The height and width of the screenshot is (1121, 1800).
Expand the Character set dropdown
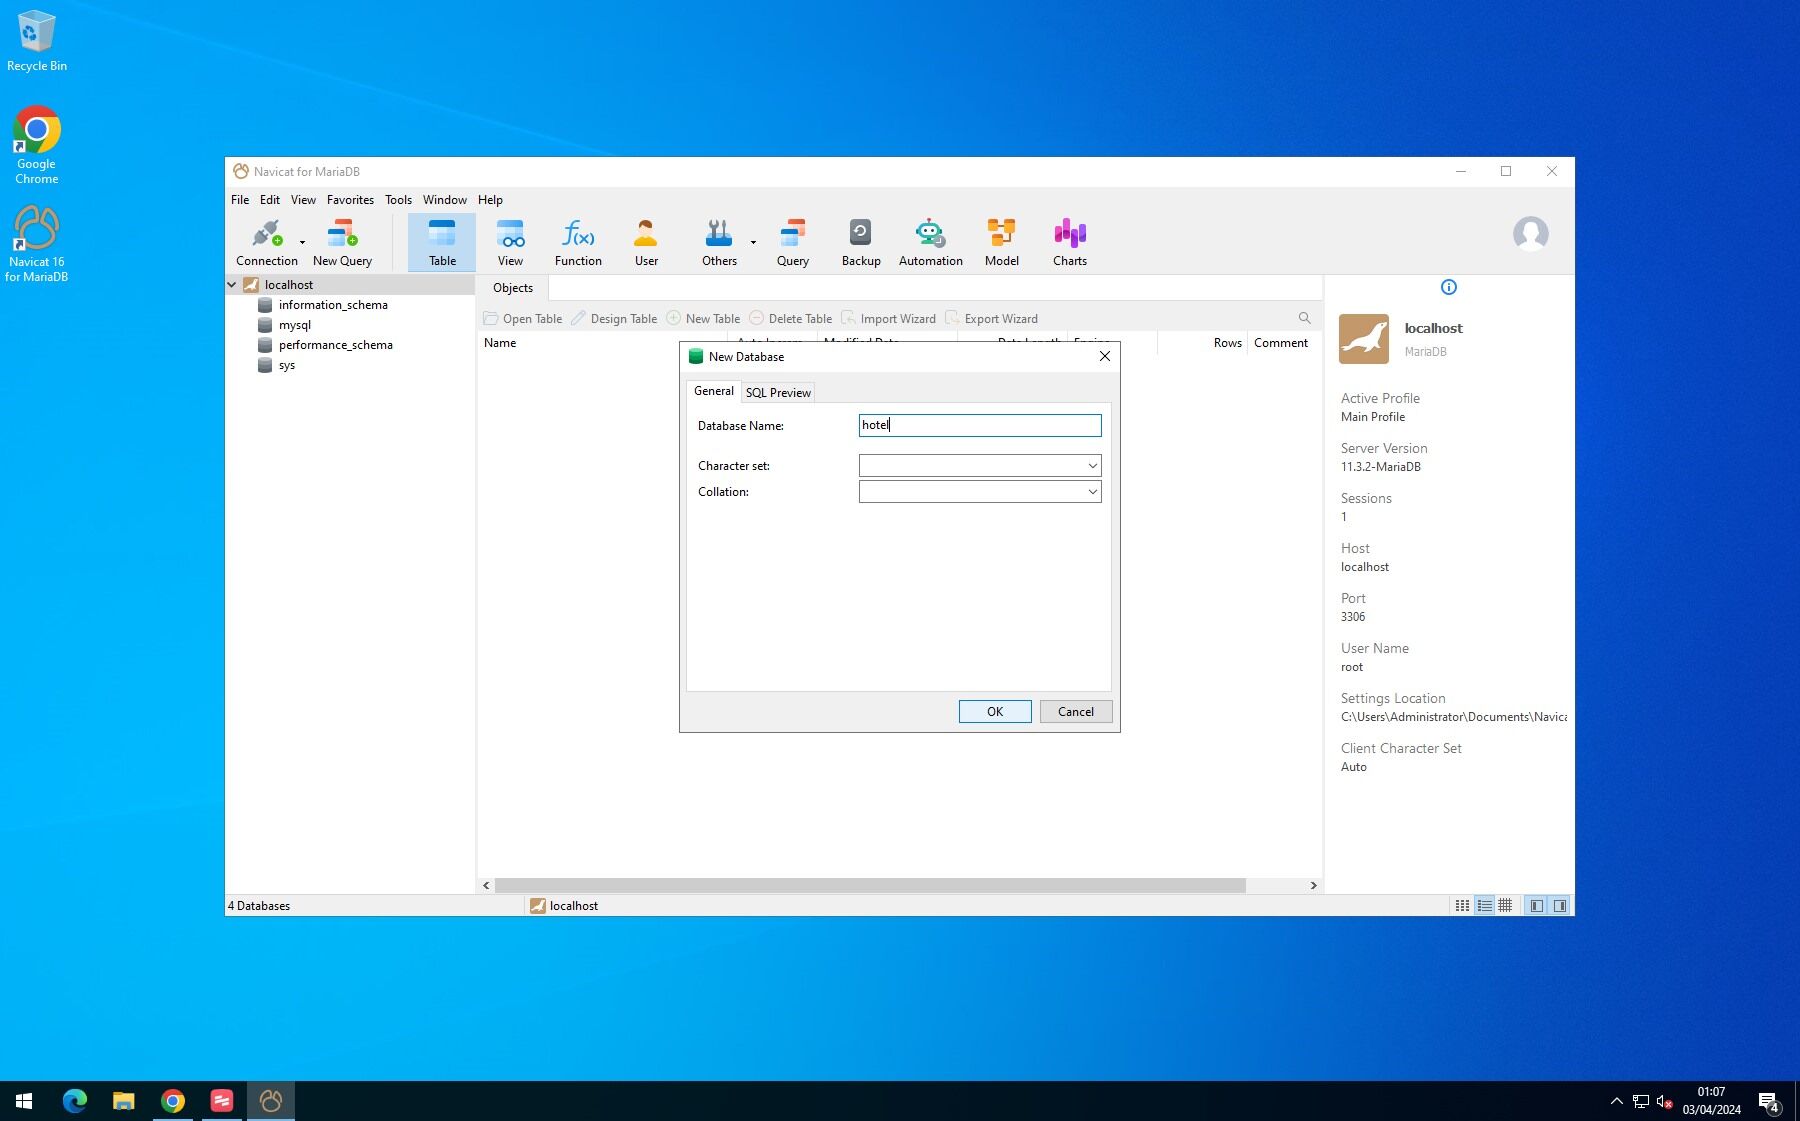point(1092,466)
